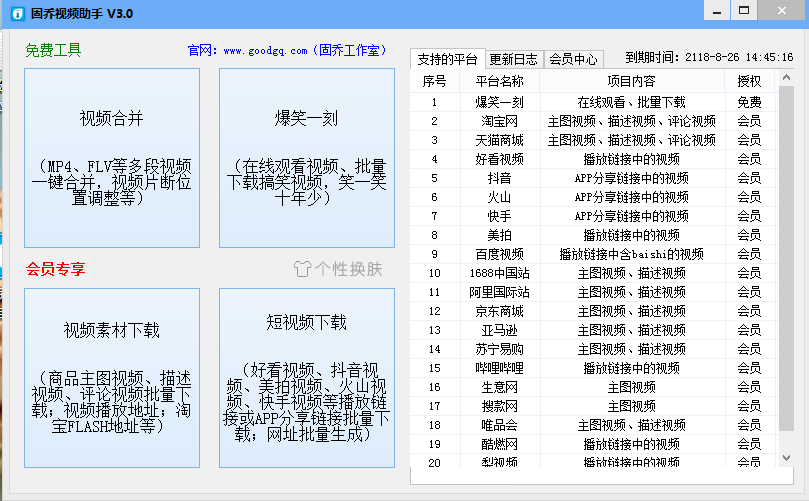Click the 个性换肤 shirt icon
Image resolution: width=809 pixels, height=501 pixels.
coord(303,269)
